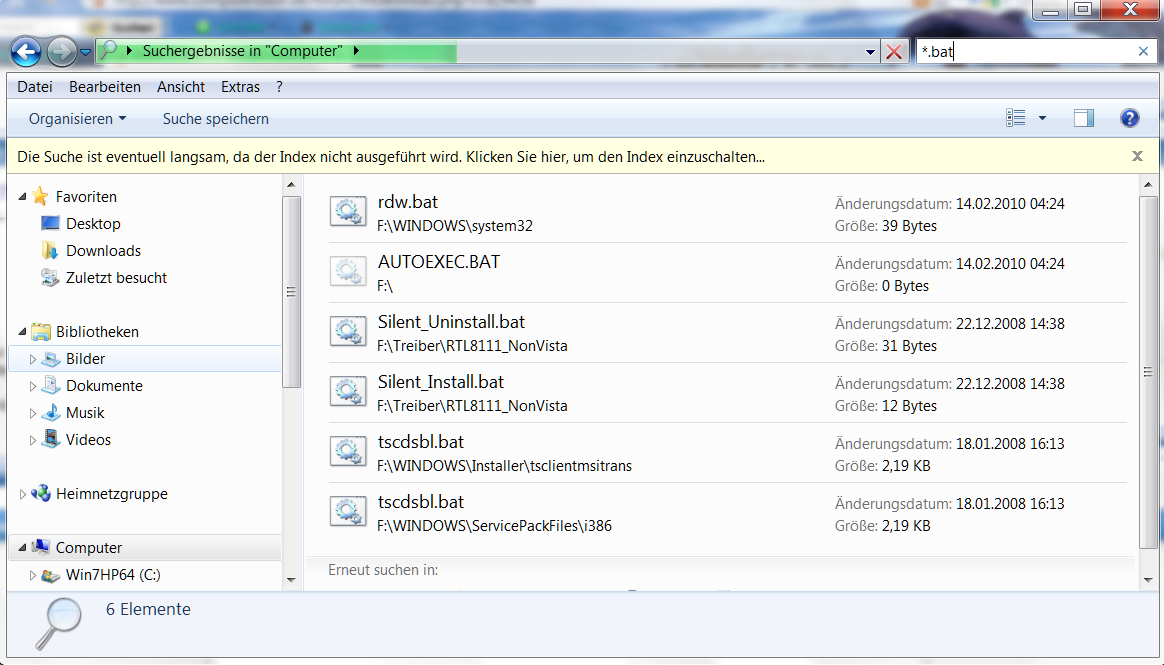
Task: Open the recent pages dropdown beside the forward arrow
Action: point(85,52)
